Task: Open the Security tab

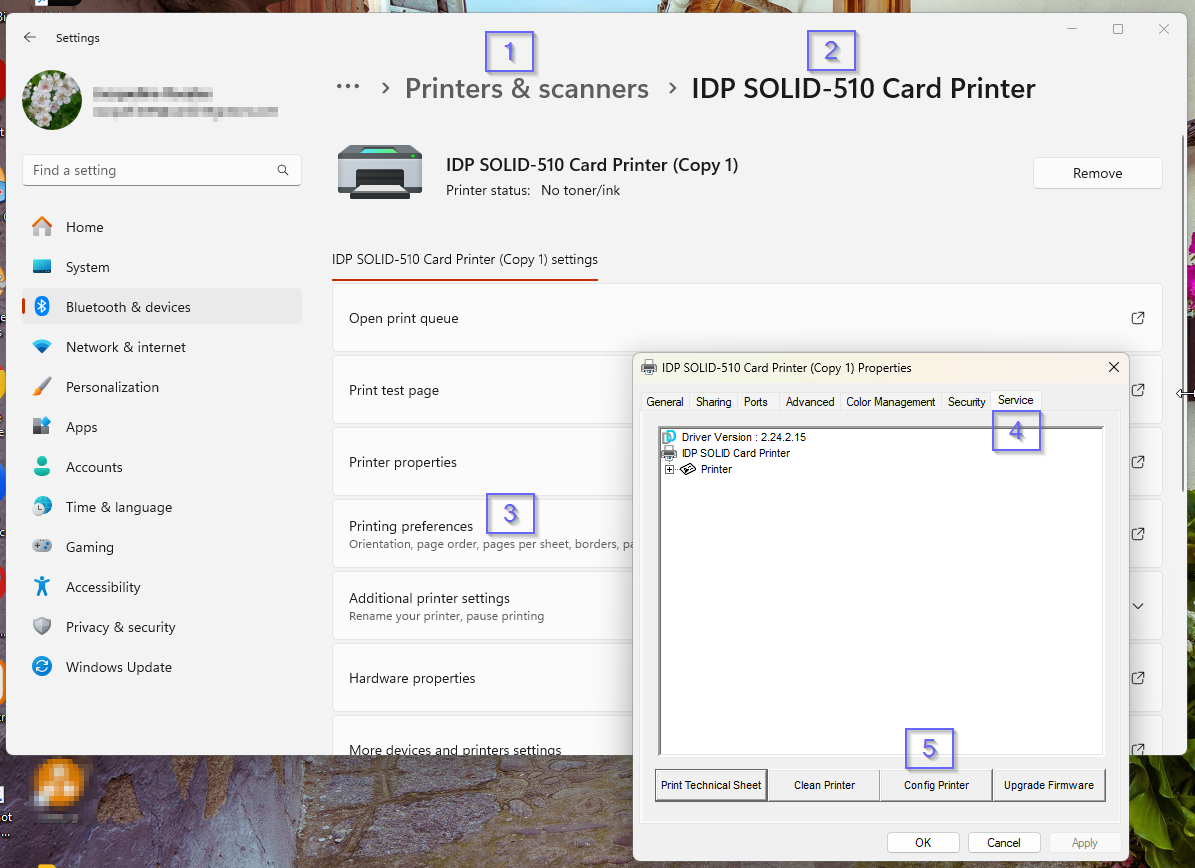Action: point(966,402)
